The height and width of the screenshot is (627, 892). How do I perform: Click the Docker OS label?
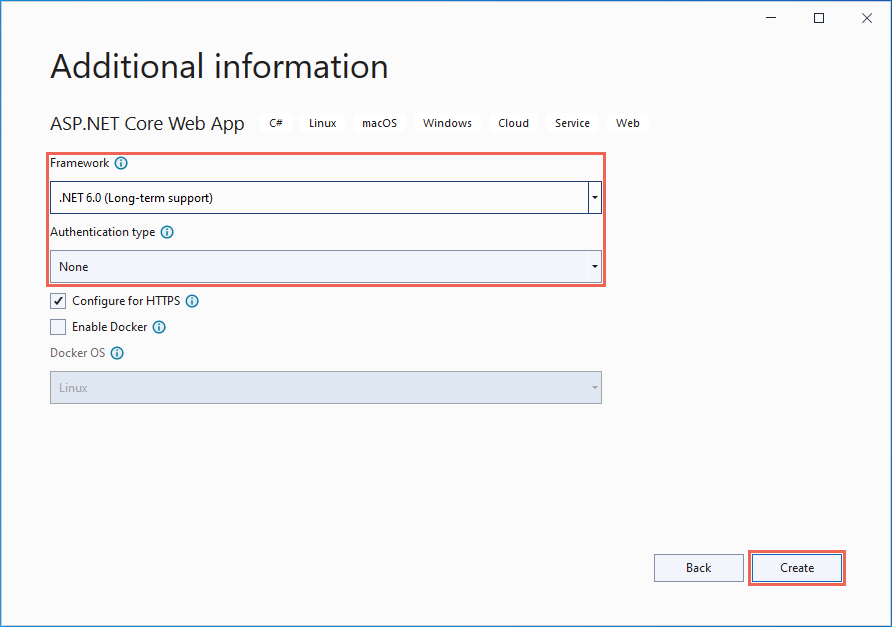(x=77, y=353)
